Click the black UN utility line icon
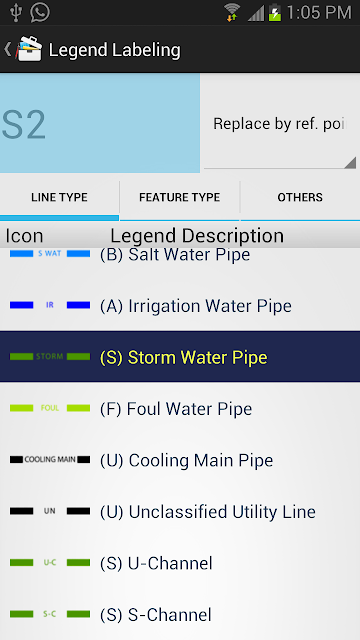The width and height of the screenshot is (360, 640). [50, 511]
